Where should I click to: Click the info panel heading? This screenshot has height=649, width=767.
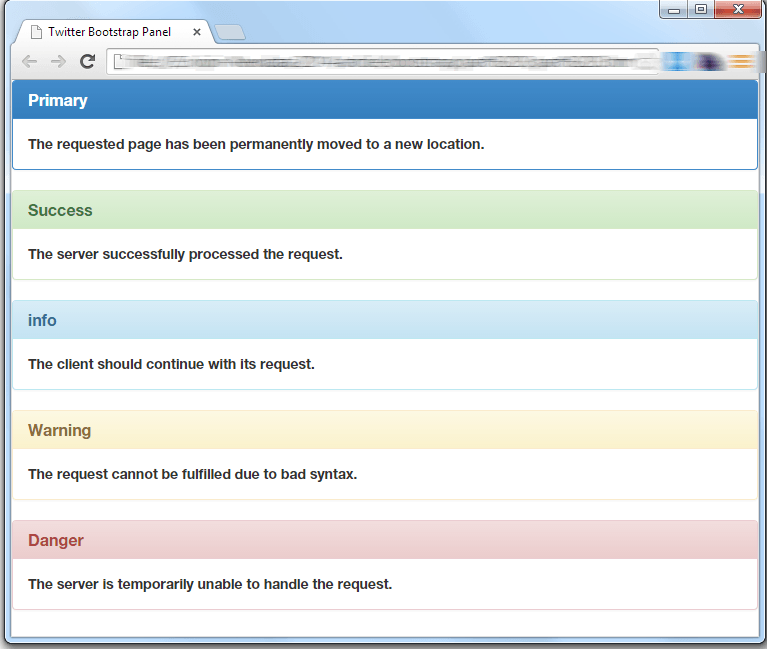[385, 320]
